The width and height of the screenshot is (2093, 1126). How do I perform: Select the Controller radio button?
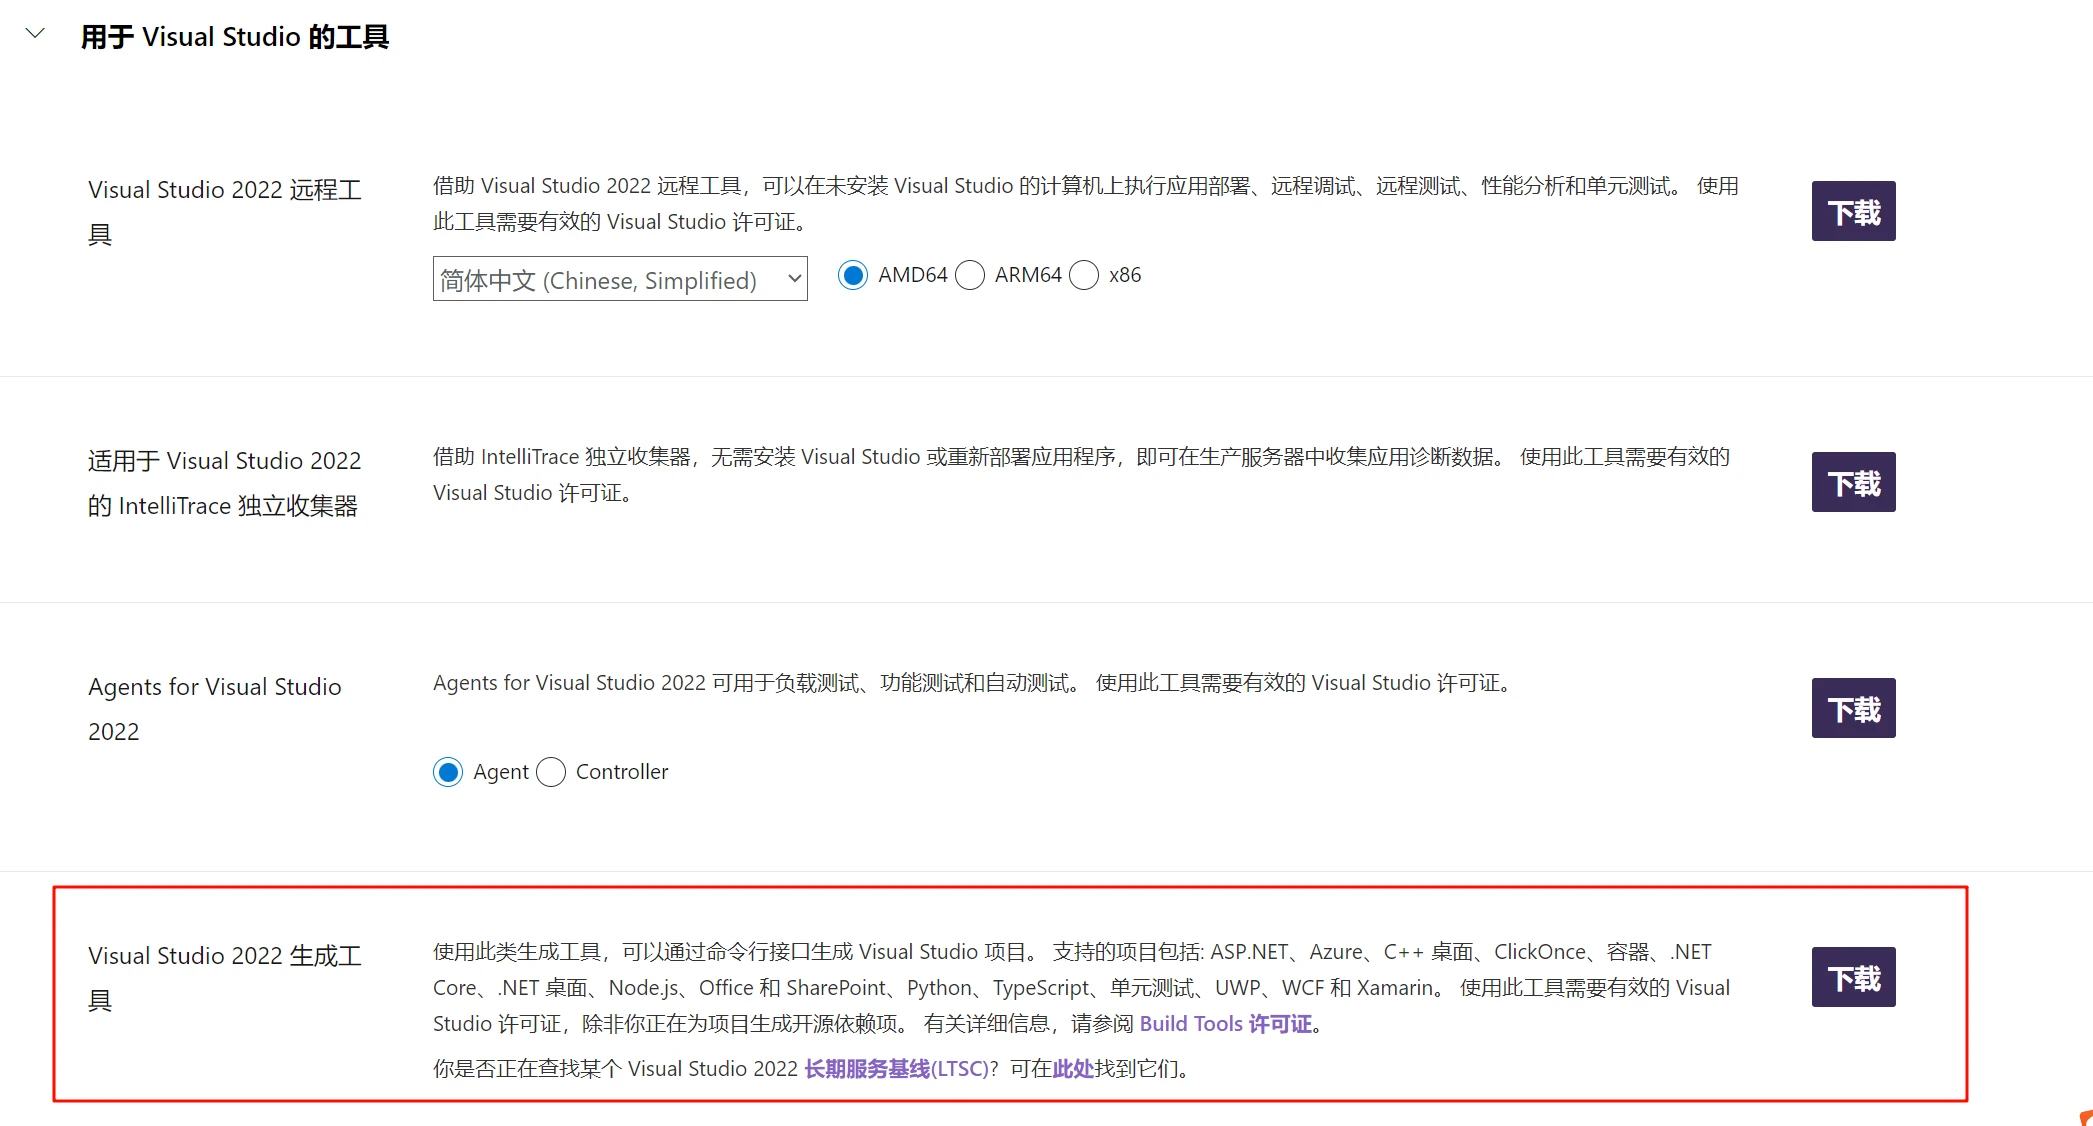click(x=551, y=772)
